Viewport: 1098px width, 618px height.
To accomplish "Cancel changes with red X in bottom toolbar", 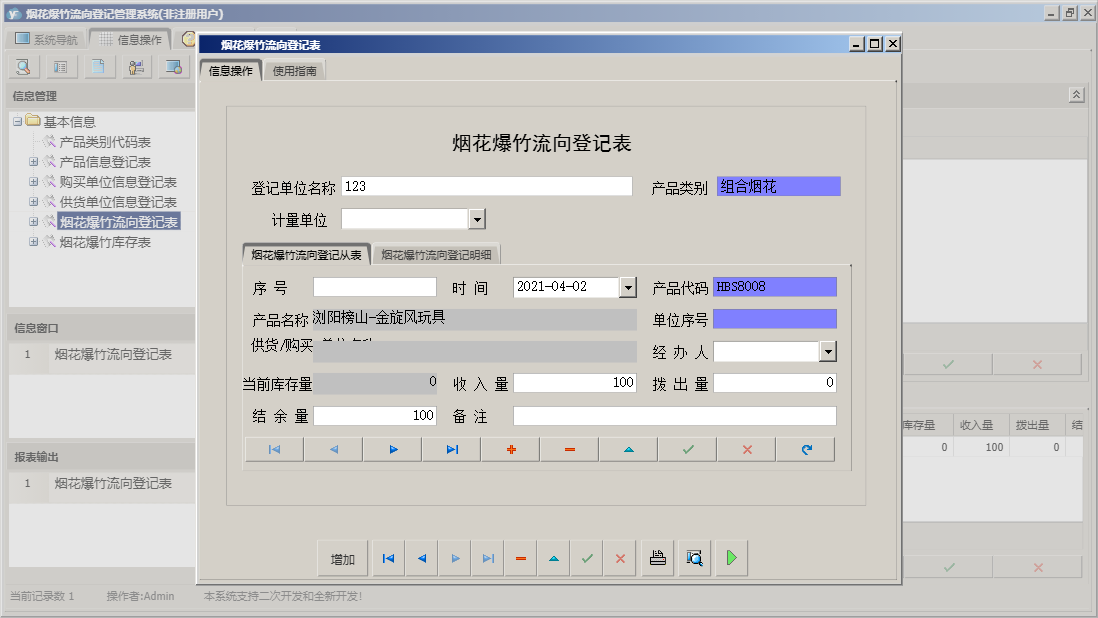I will (x=620, y=559).
